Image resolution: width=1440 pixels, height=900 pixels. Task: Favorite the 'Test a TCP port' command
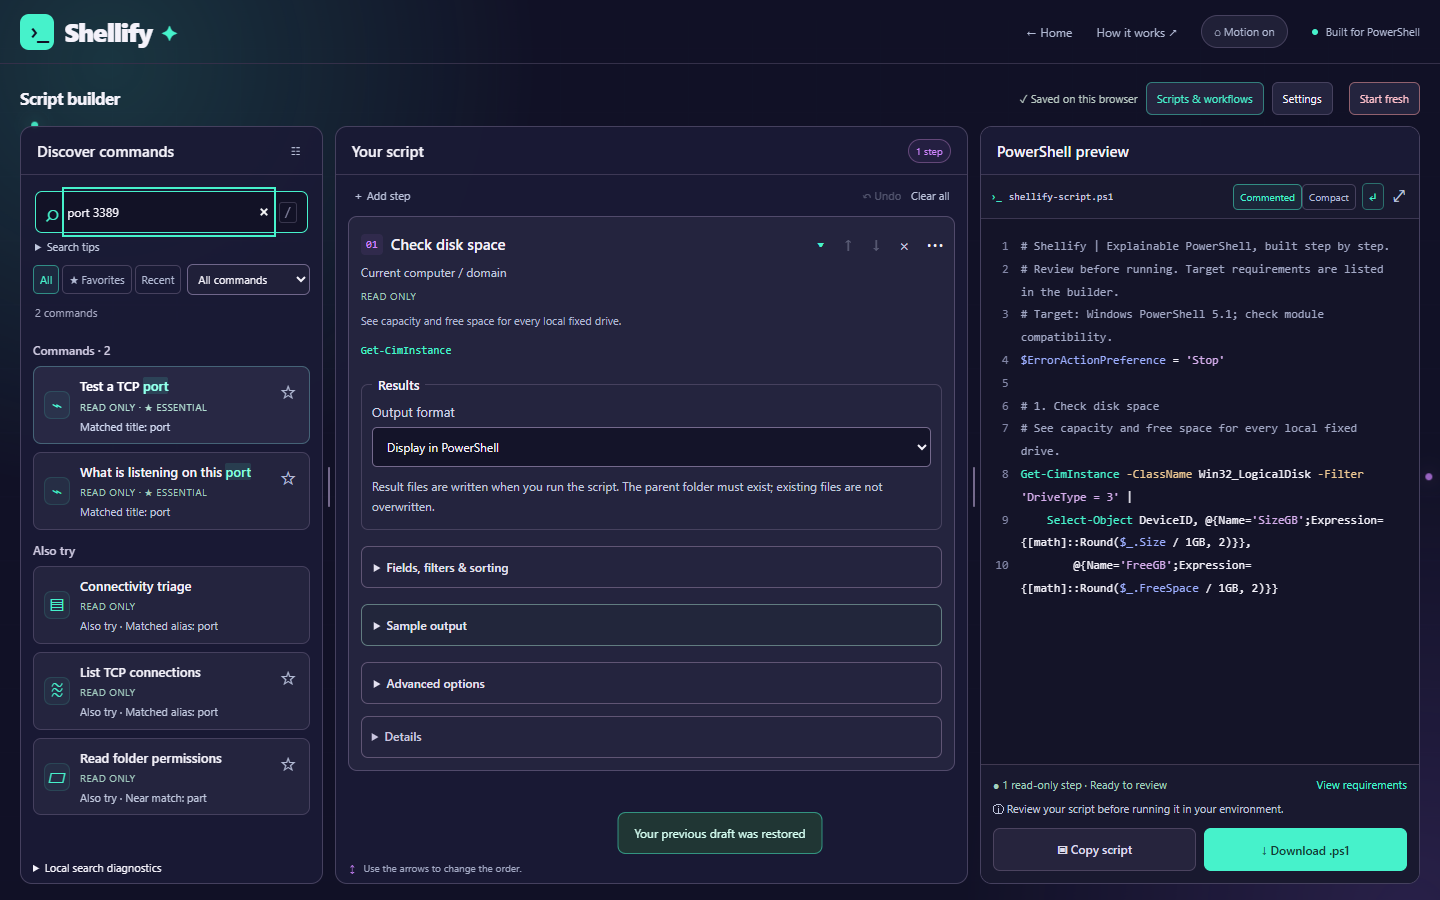pyautogui.click(x=288, y=392)
